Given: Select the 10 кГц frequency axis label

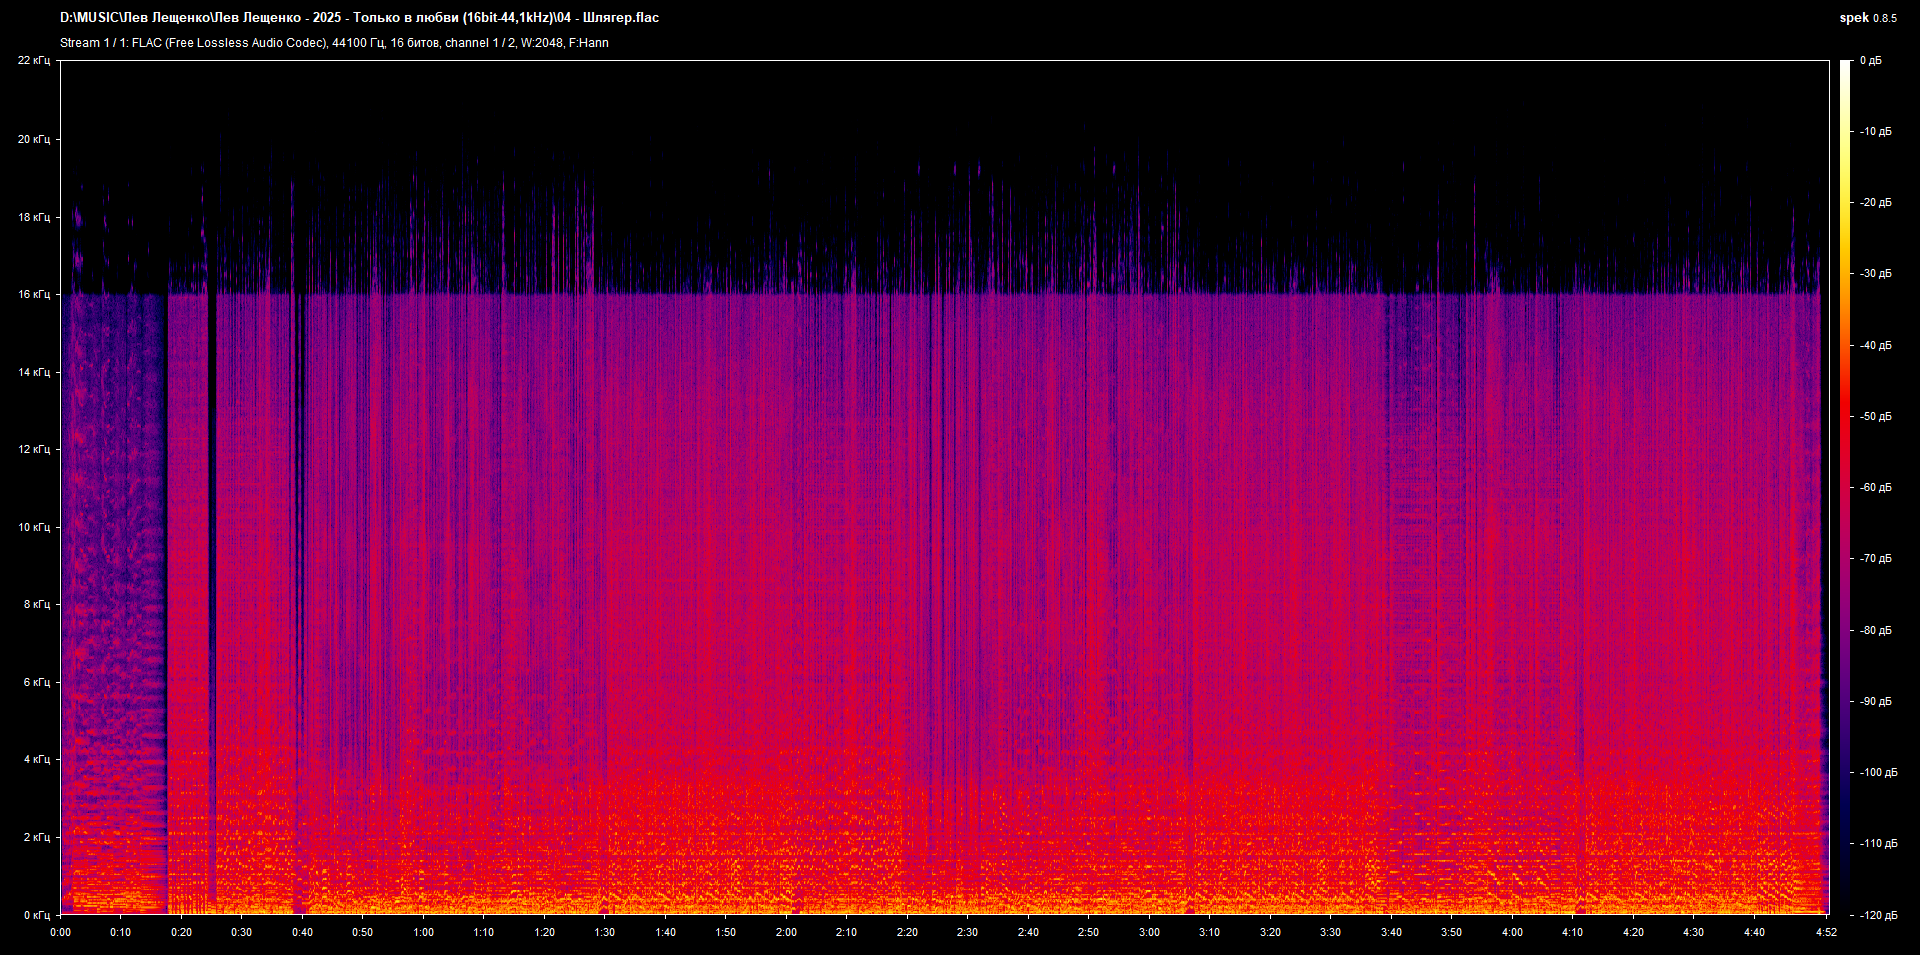Looking at the screenshot, I should tap(33, 527).
